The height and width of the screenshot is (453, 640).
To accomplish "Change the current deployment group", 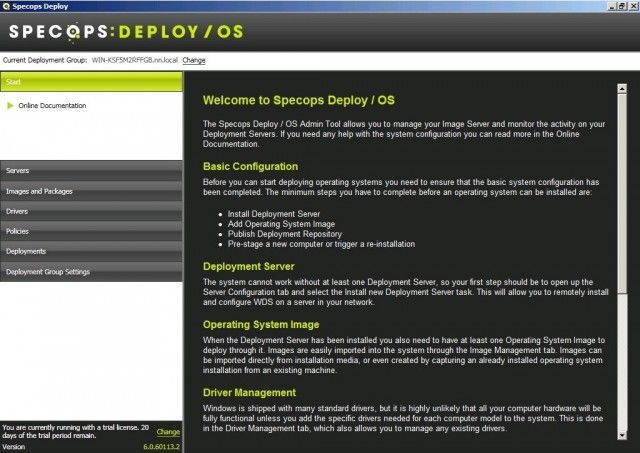I will (194, 60).
